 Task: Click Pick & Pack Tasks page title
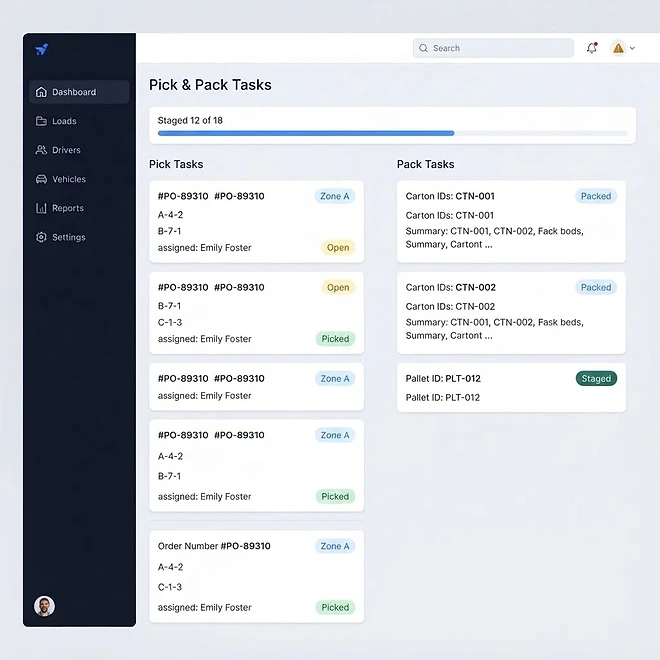210,85
